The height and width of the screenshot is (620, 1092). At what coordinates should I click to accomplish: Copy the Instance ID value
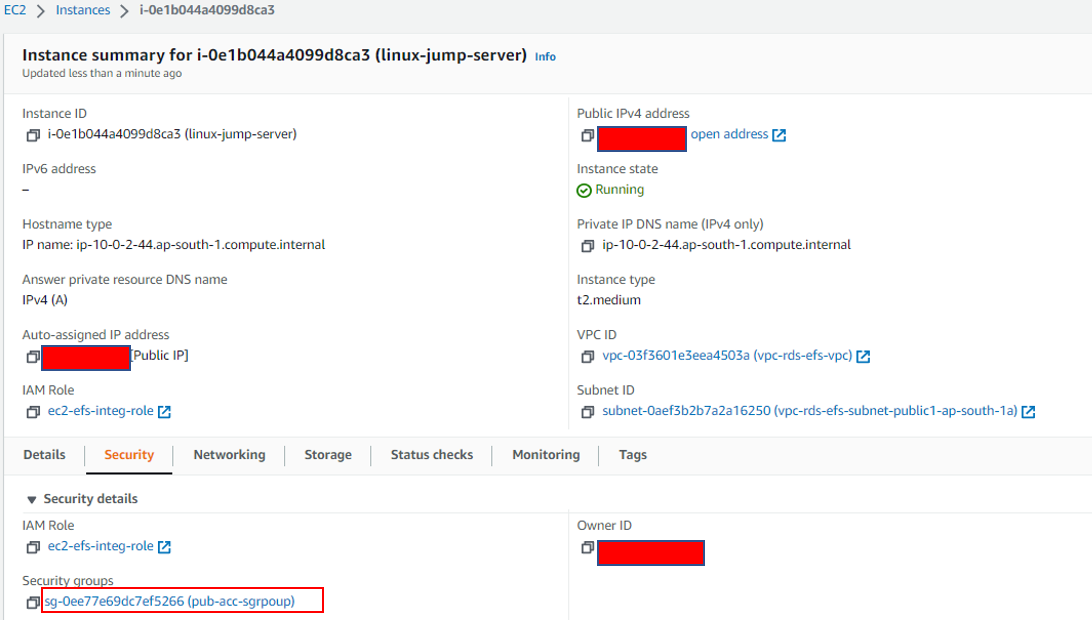pyautogui.click(x=33, y=135)
